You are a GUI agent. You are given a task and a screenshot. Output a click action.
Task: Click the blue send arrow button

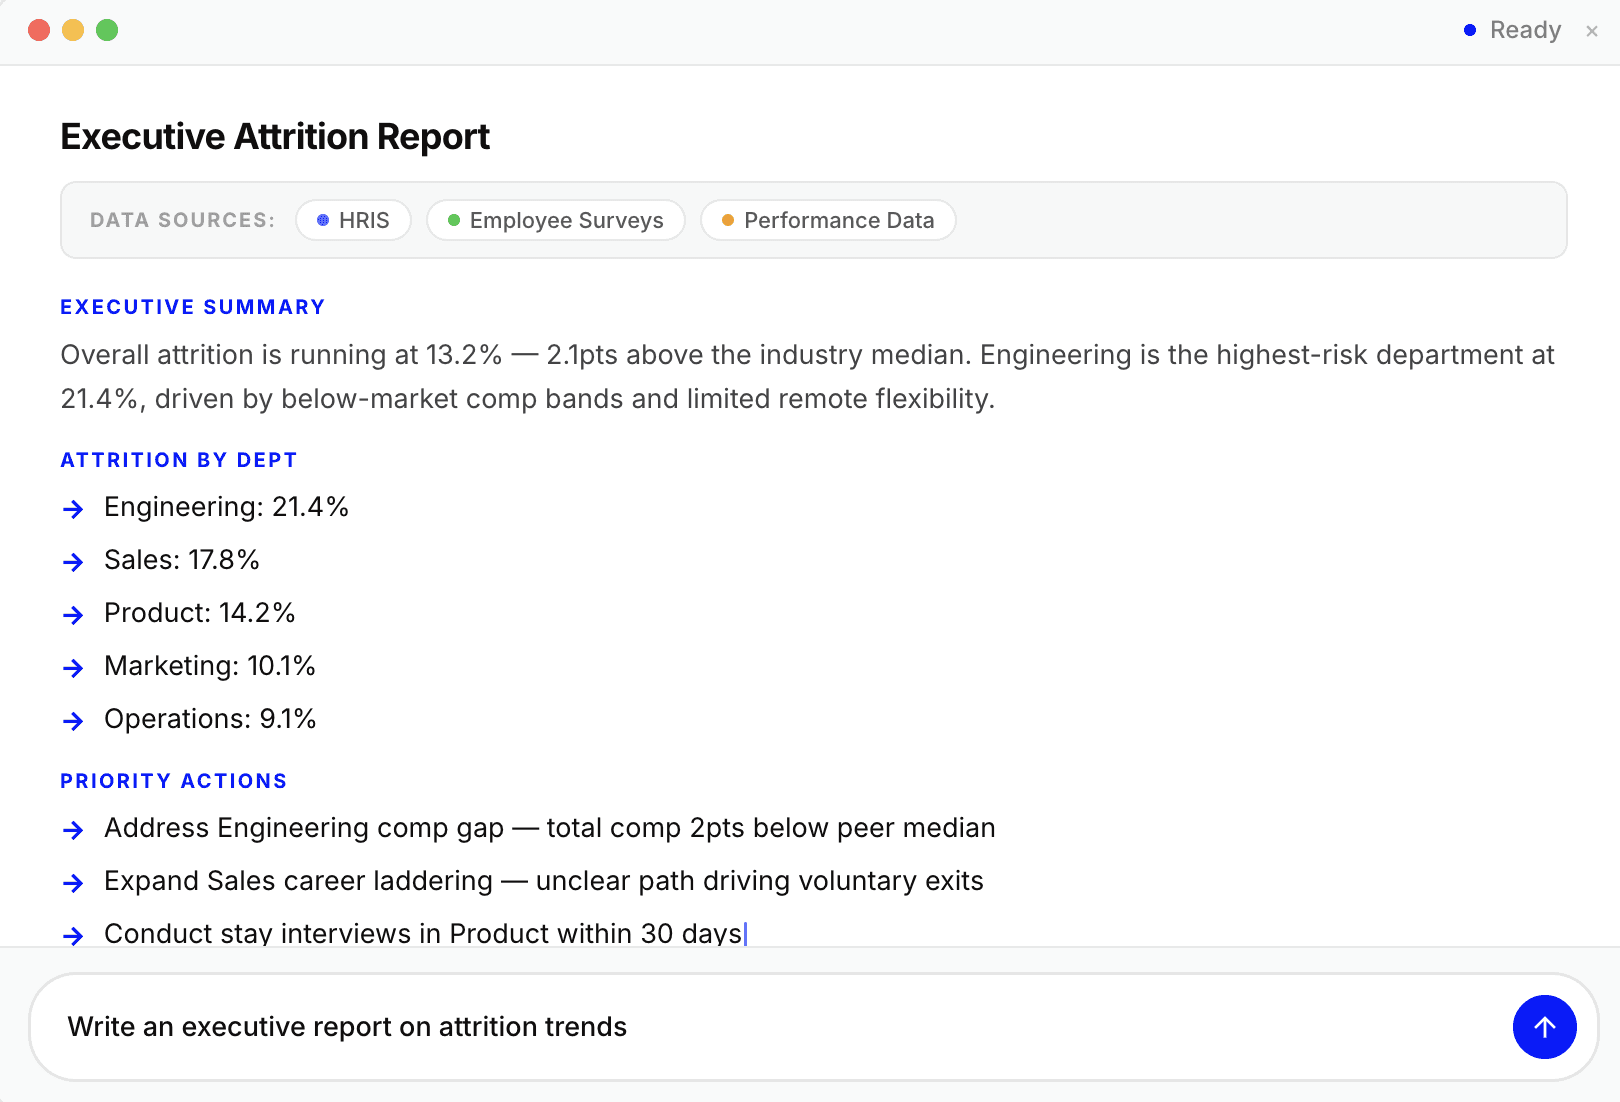click(1544, 1027)
